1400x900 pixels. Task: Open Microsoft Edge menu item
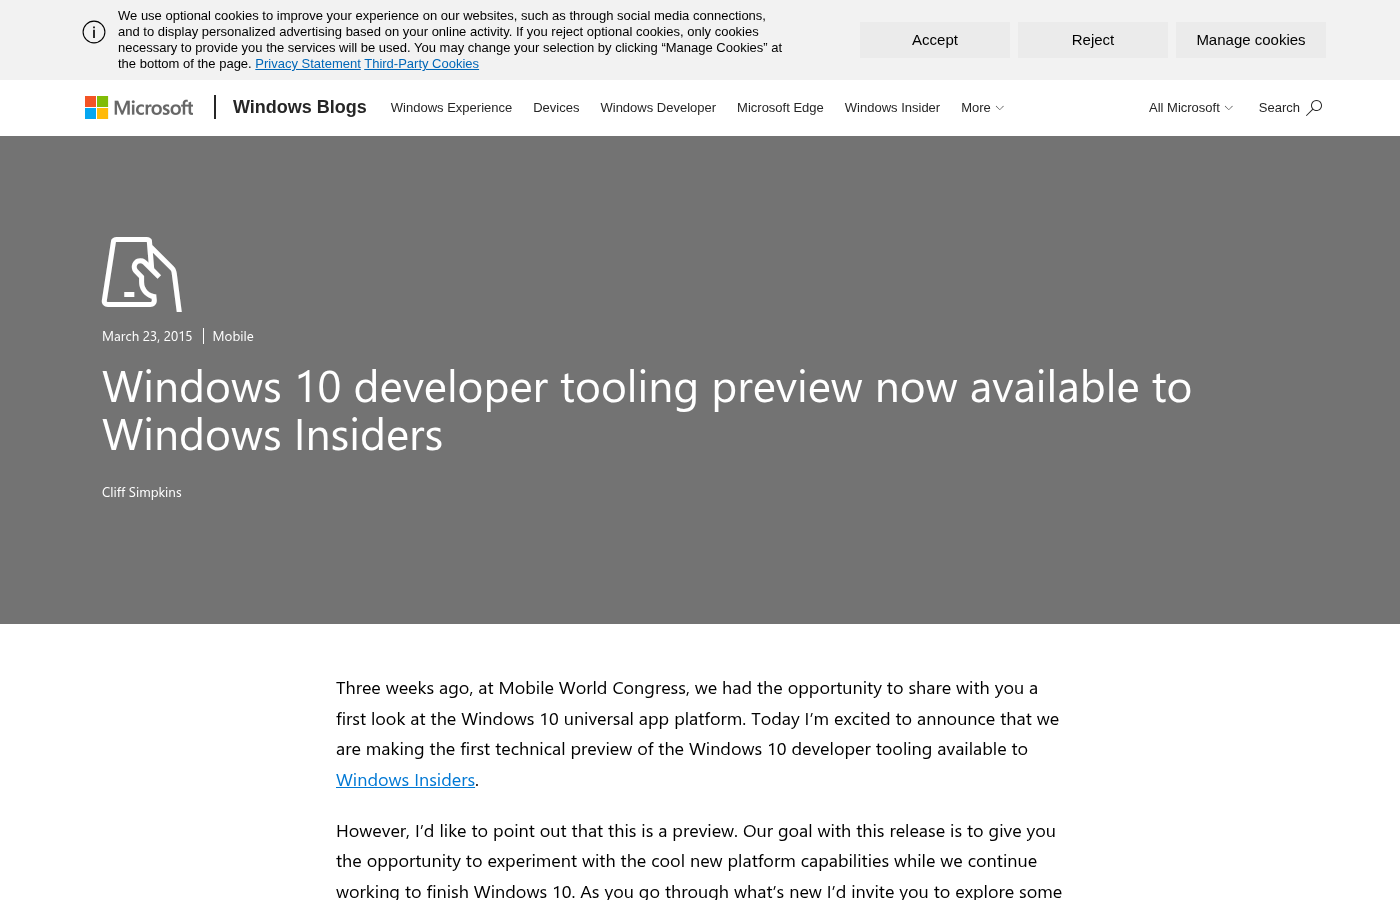pyautogui.click(x=780, y=108)
